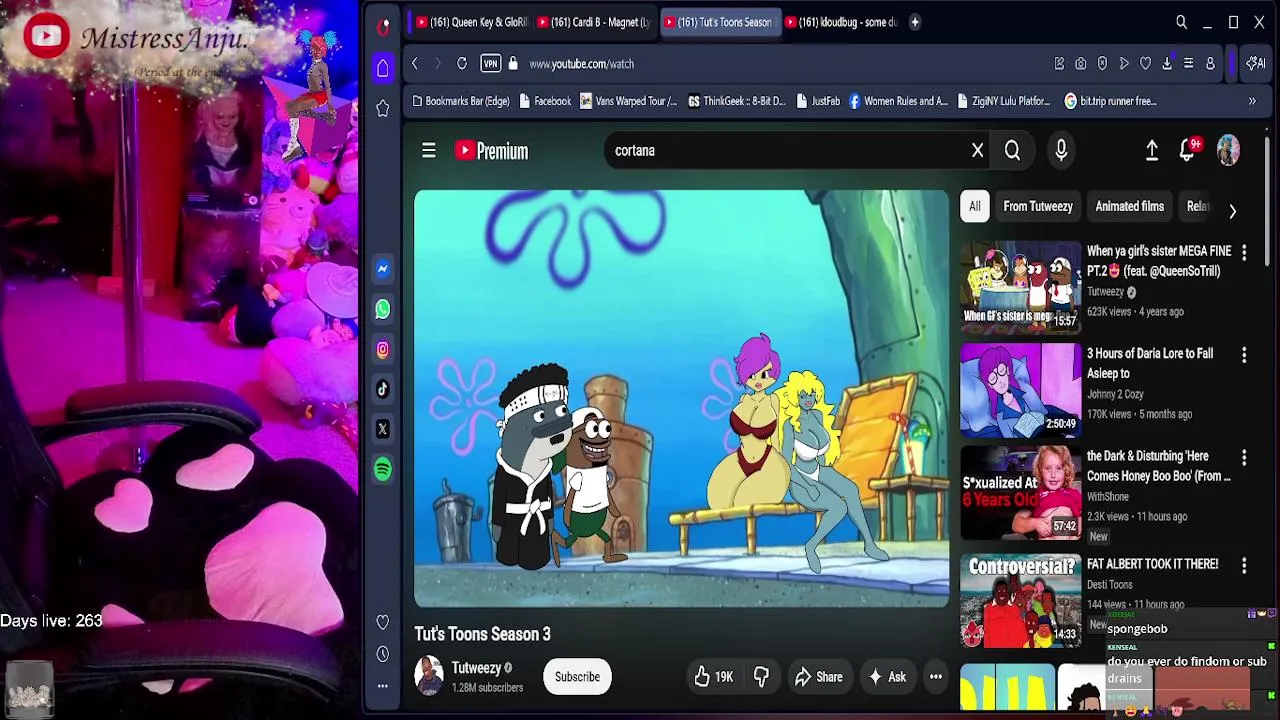Open the Opera menu logo
Image resolution: width=1280 pixels, height=720 pixels.
[383, 27]
